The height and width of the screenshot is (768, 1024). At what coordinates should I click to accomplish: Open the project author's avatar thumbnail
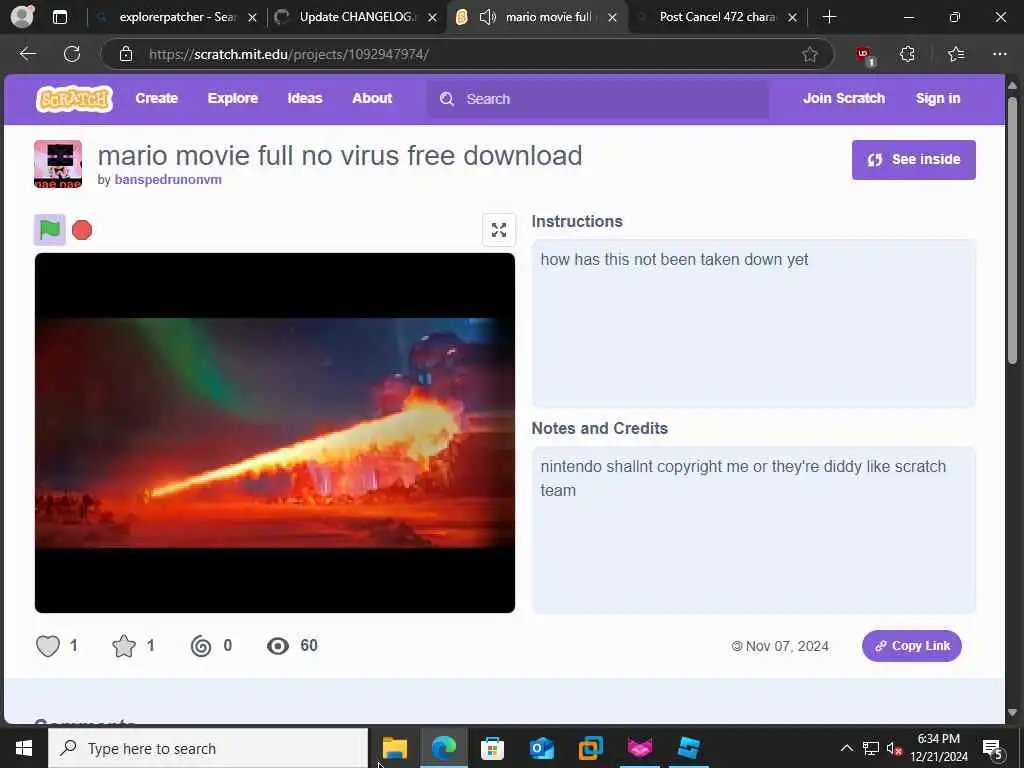tap(58, 164)
